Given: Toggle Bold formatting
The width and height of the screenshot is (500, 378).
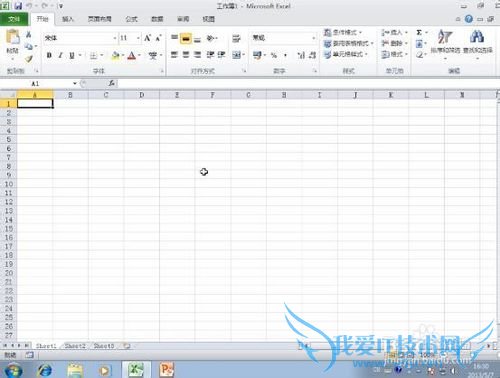Looking at the screenshot, I should 49,55.
